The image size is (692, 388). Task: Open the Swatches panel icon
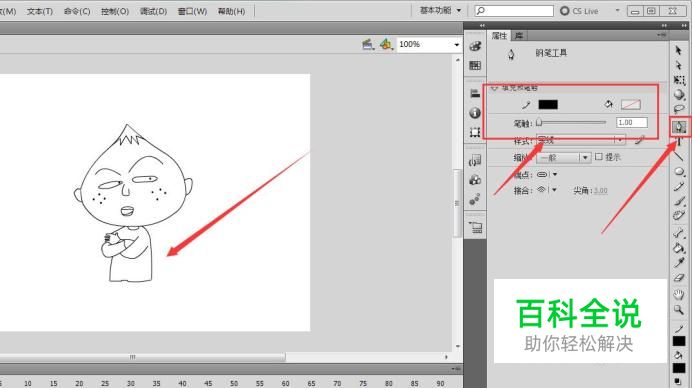coord(475,66)
